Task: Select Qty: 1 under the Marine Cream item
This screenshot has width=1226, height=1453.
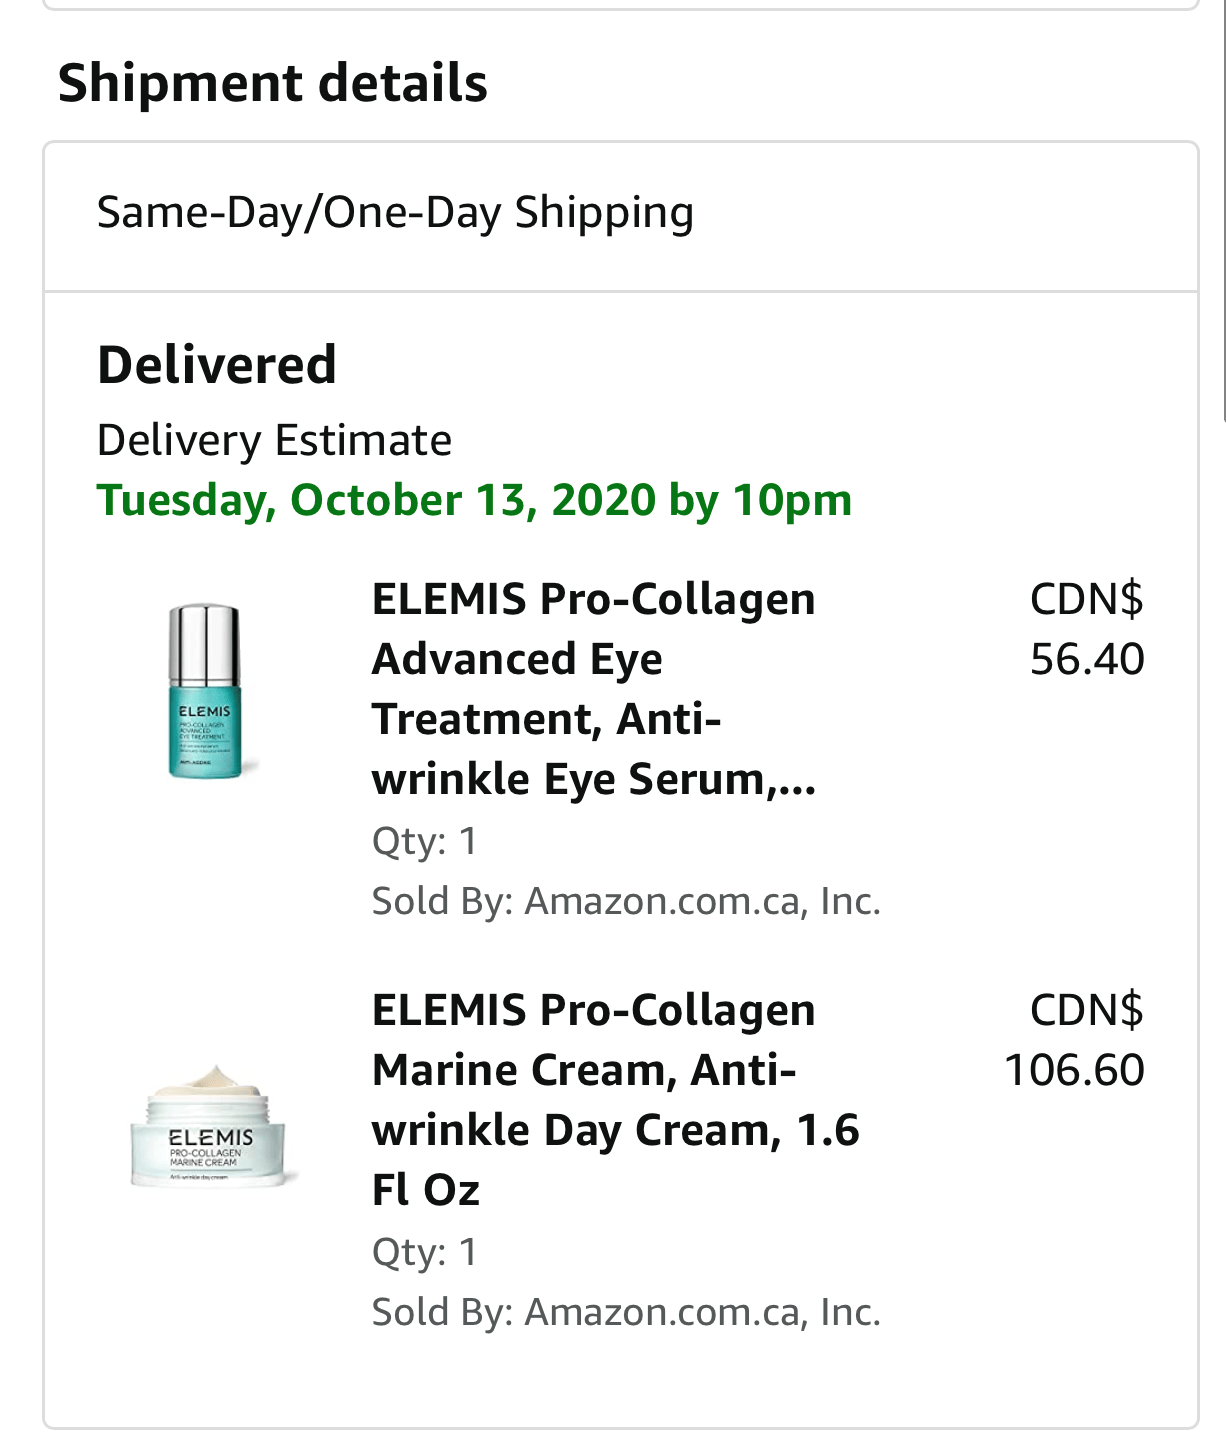Action: click(426, 1251)
